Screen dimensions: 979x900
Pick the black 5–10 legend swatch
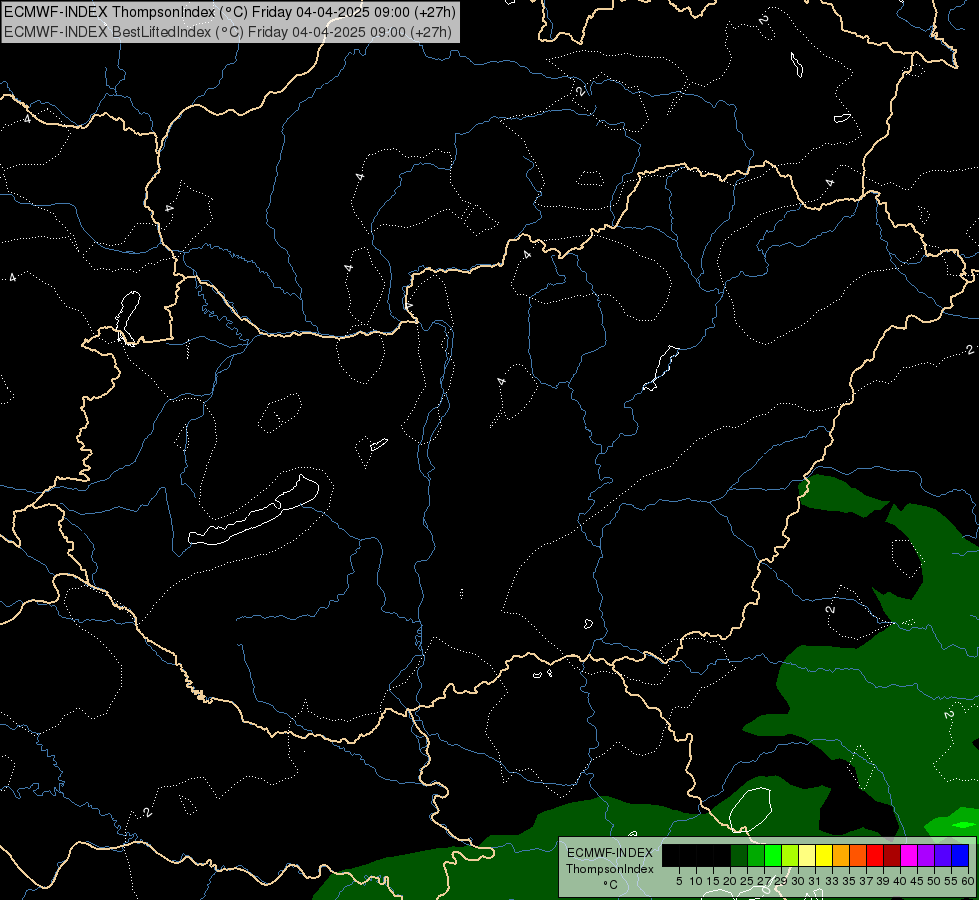(688, 855)
